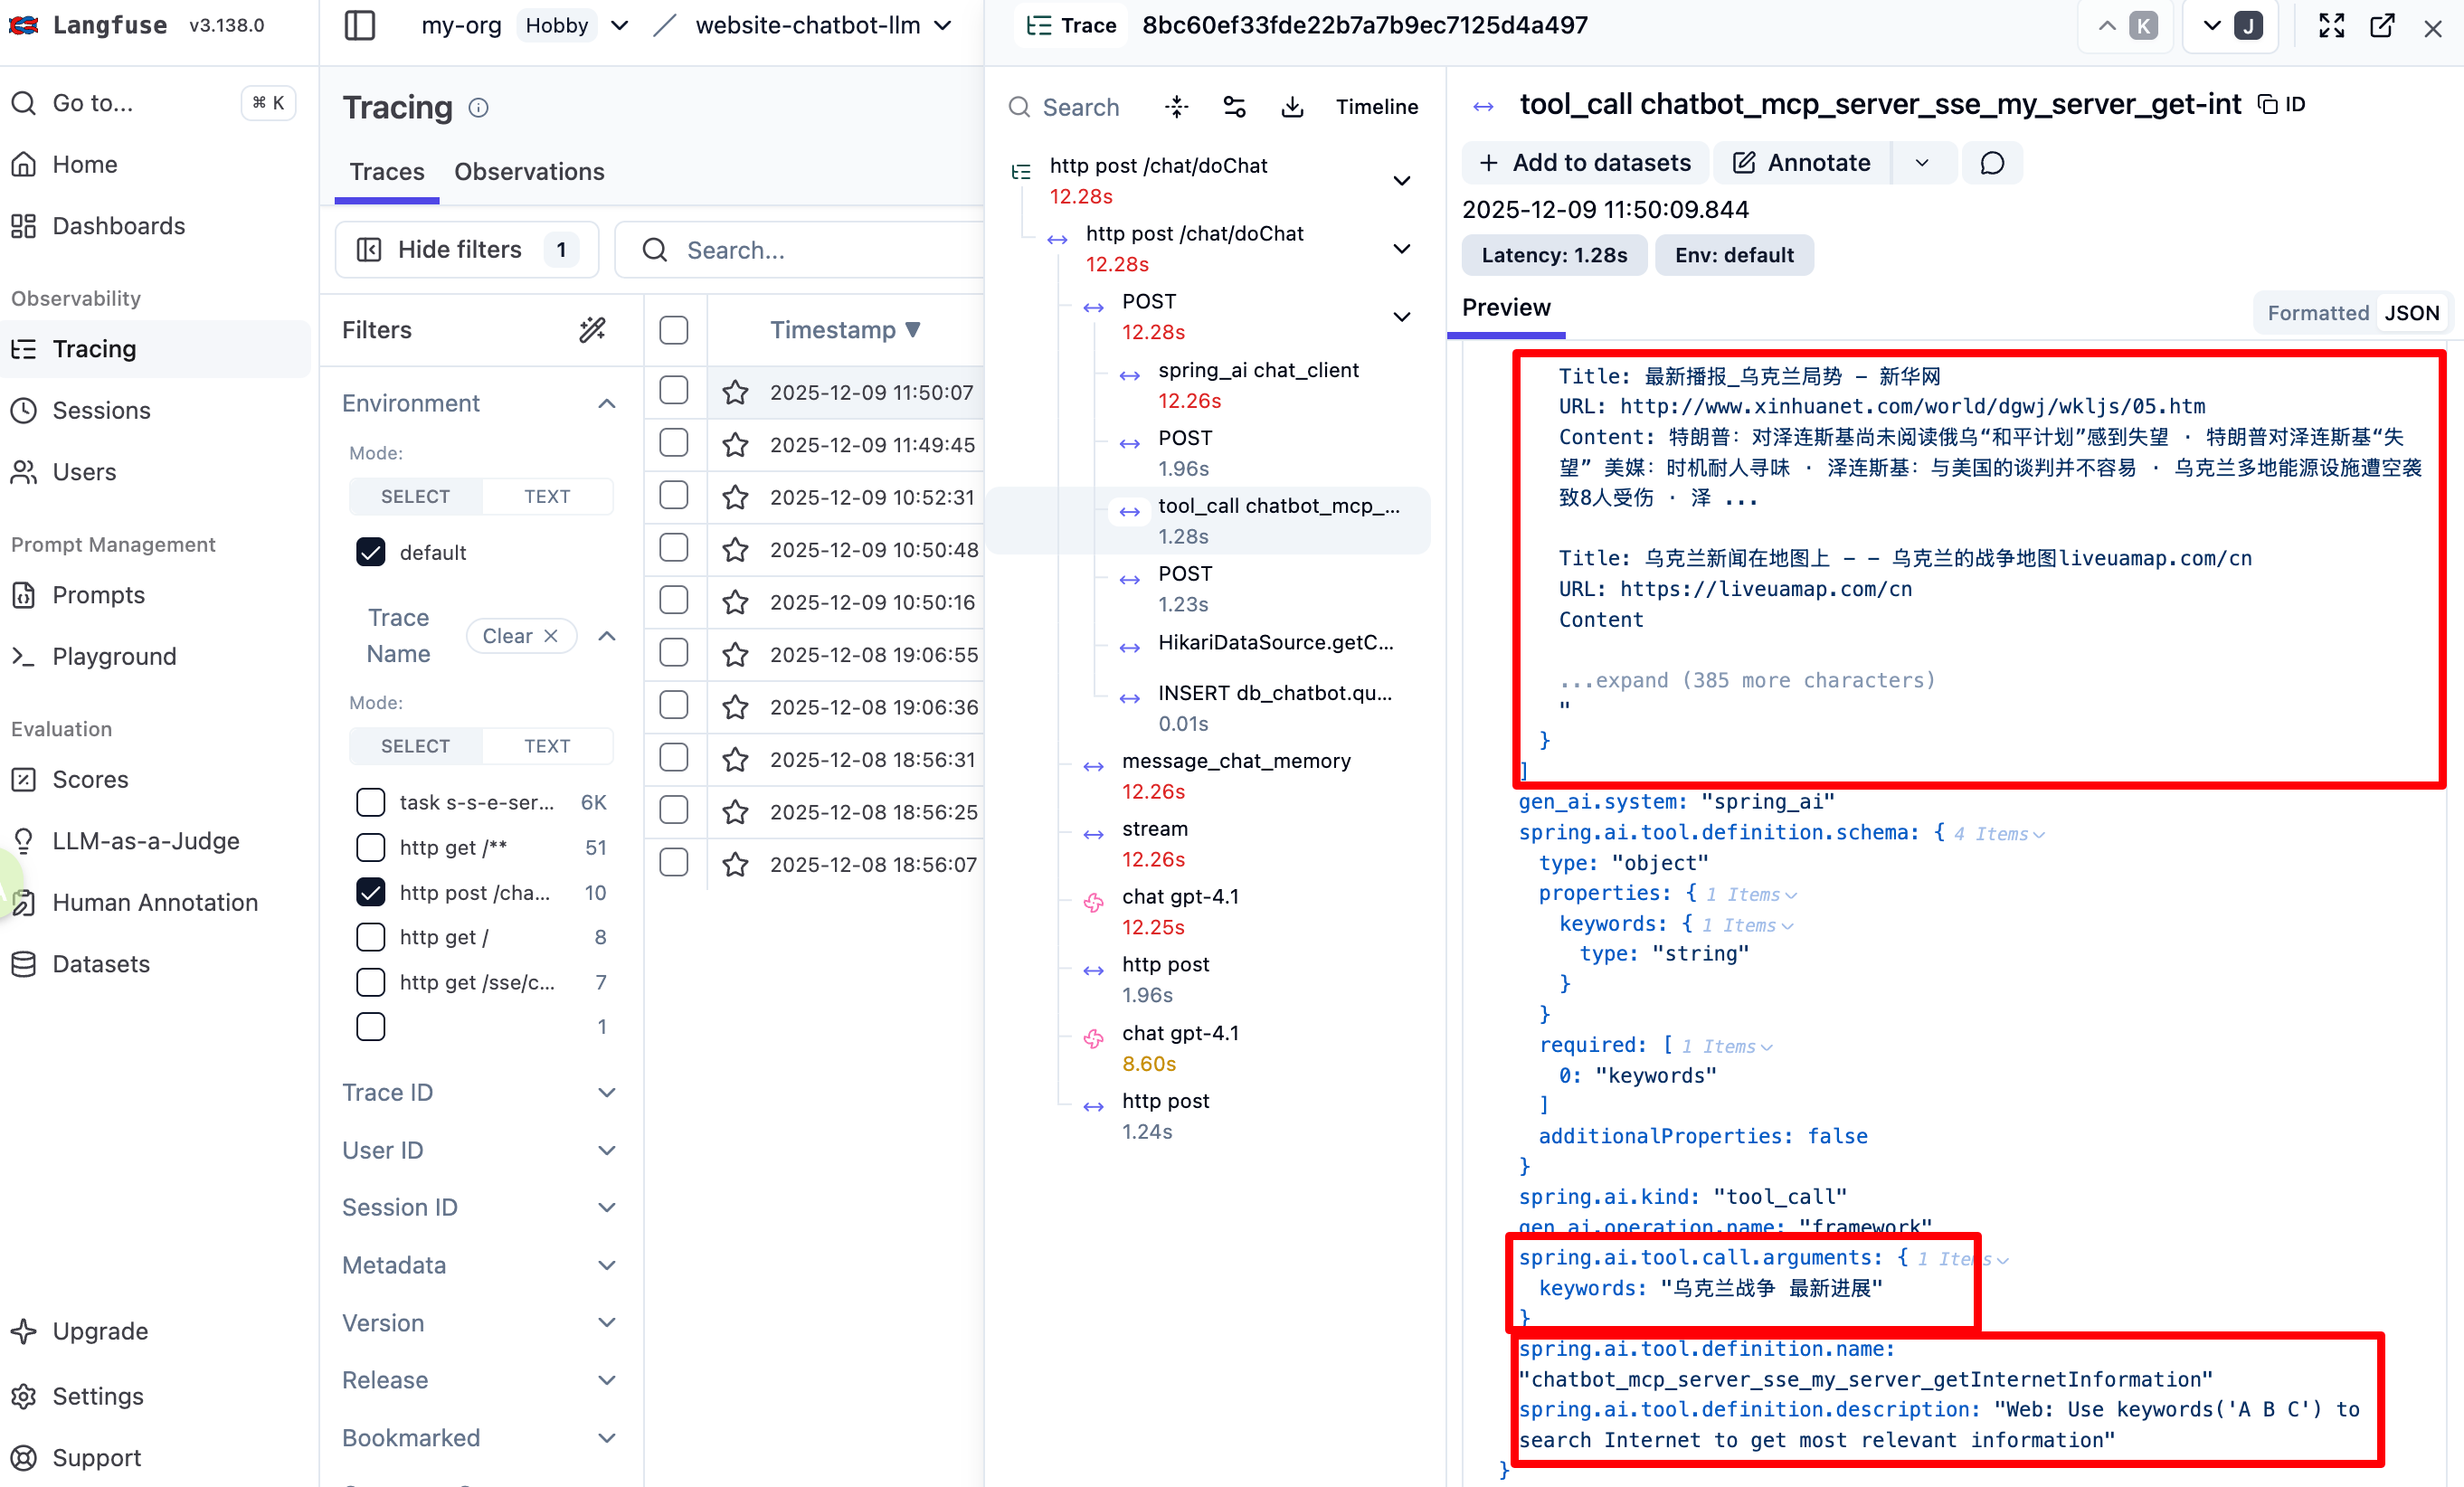Check the task s-s-e-ser trace name filter
This screenshot has height=1487, width=2464.
[370, 802]
